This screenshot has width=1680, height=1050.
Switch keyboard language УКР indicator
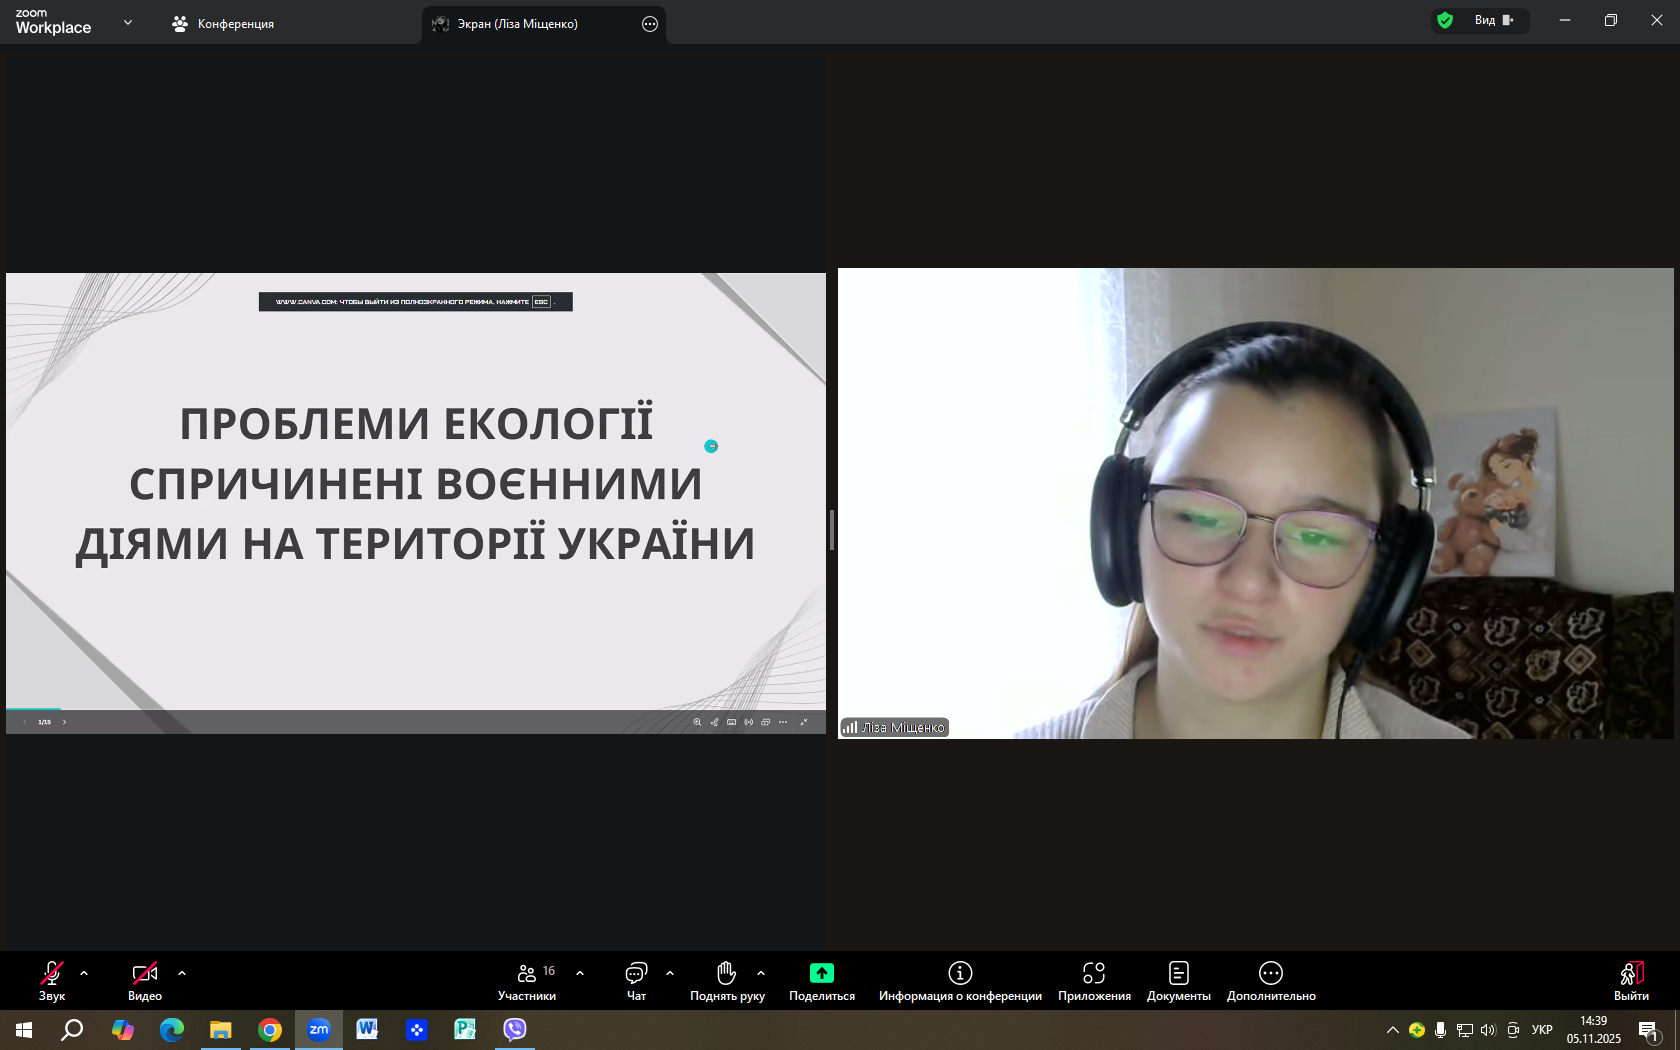click(1542, 1030)
